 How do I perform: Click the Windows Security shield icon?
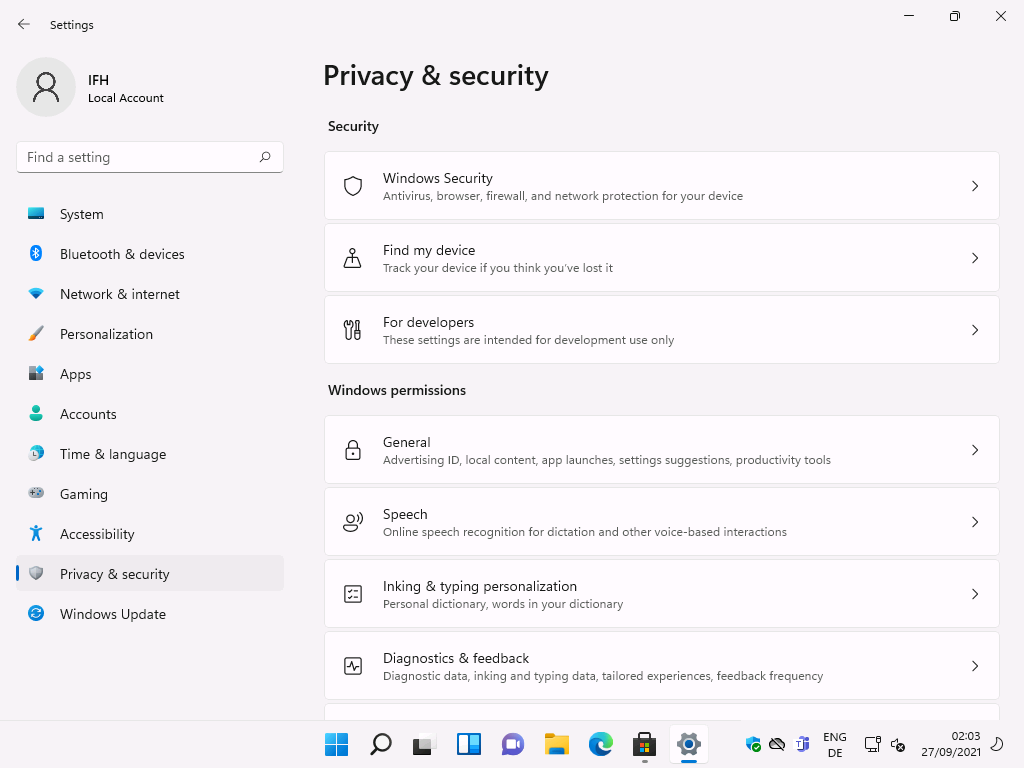click(353, 186)
